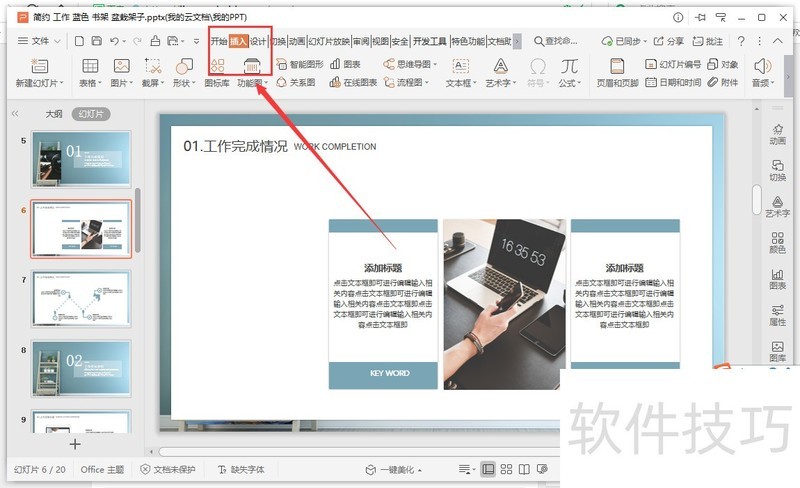Switch to the 动画 Animation tab
Image resolution: width=800 pixels, height=488 pixels.
[x=297, y=41]
